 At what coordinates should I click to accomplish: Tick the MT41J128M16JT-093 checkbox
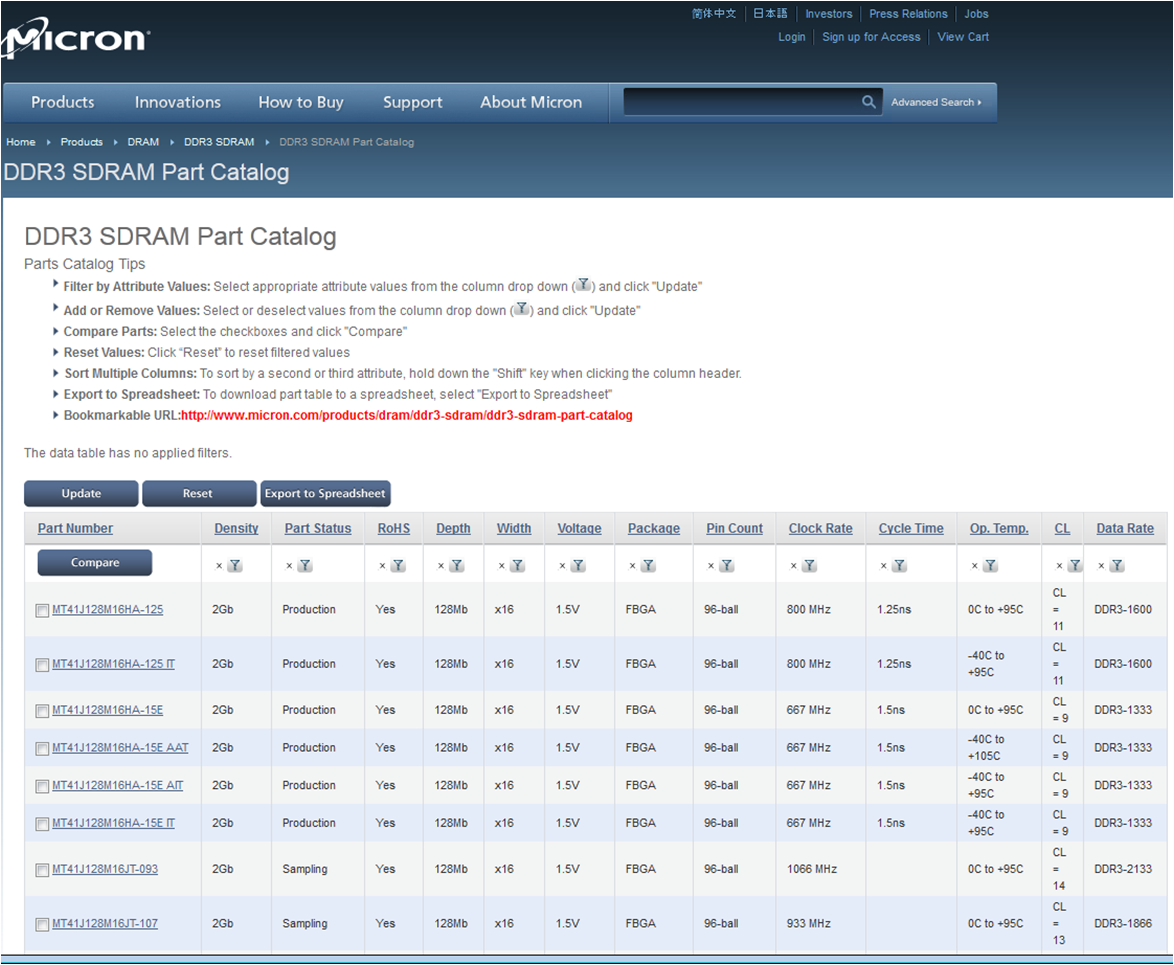(x=42, y=870)
